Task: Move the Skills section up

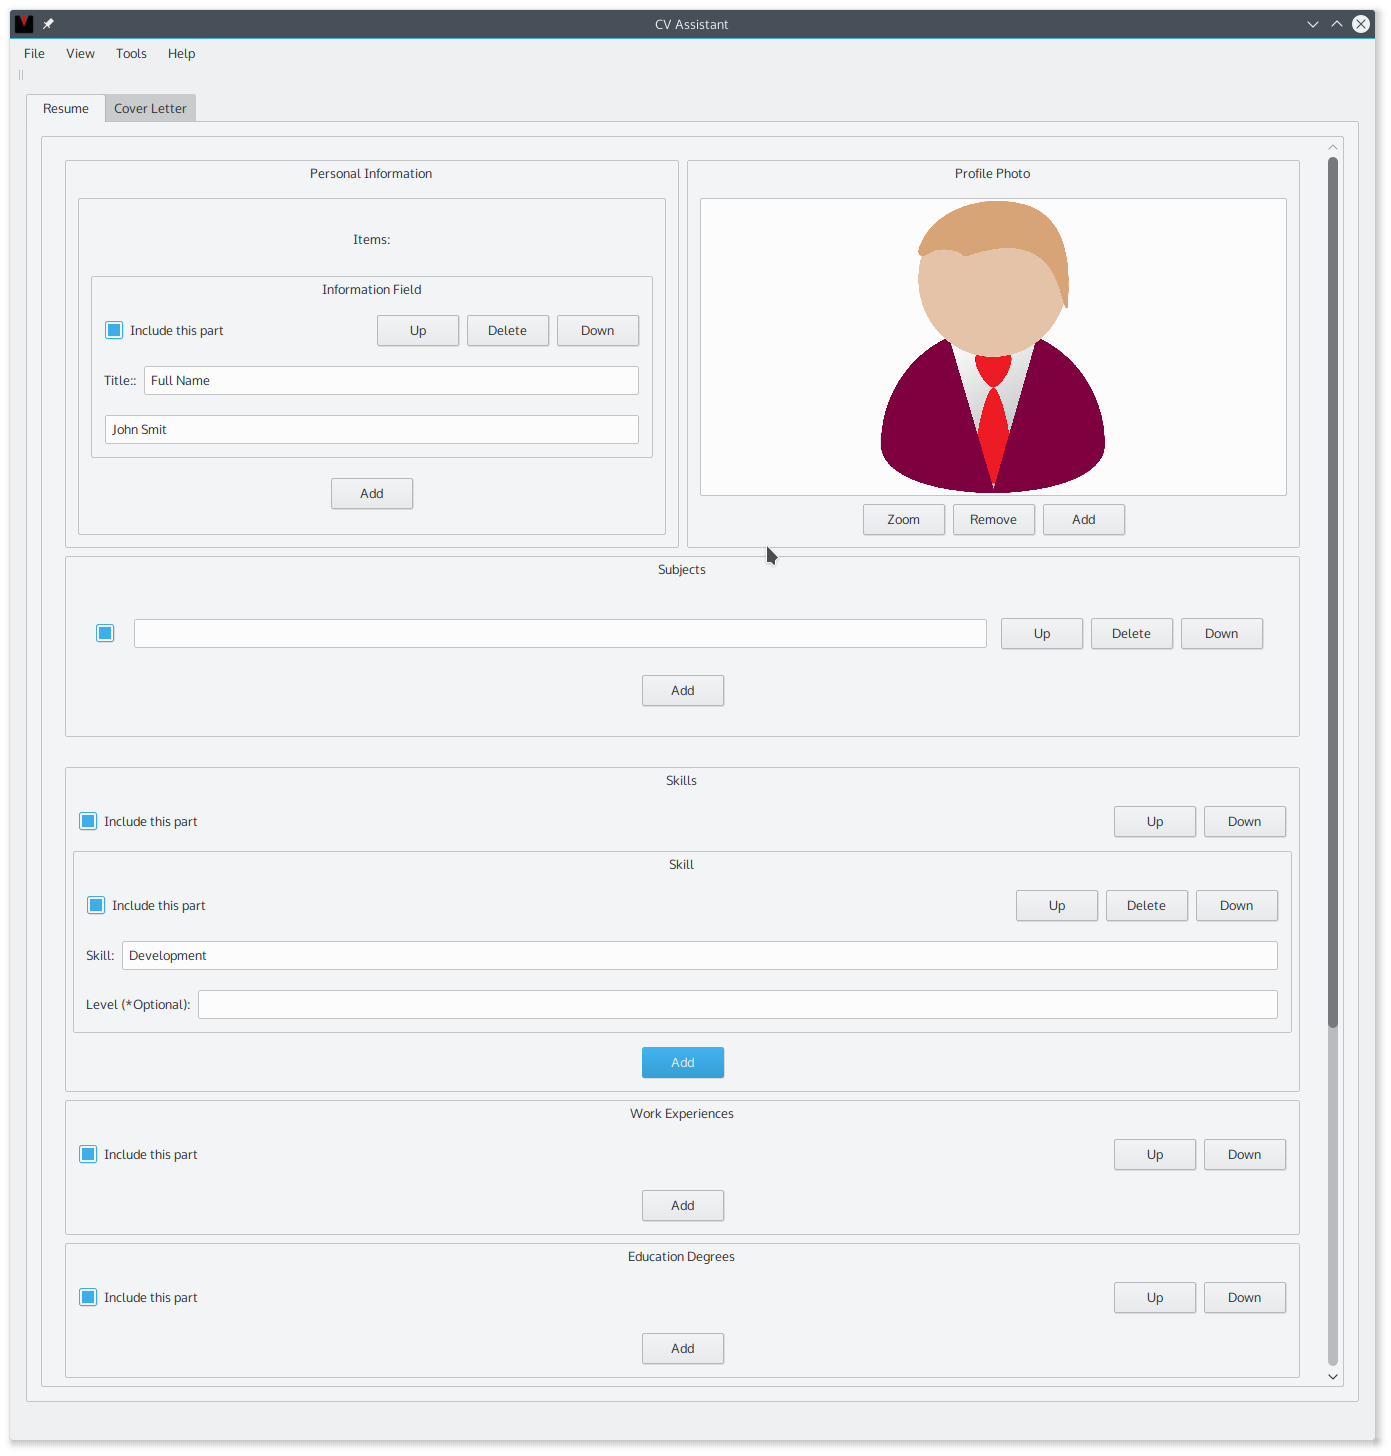Action: (1155, 822)
